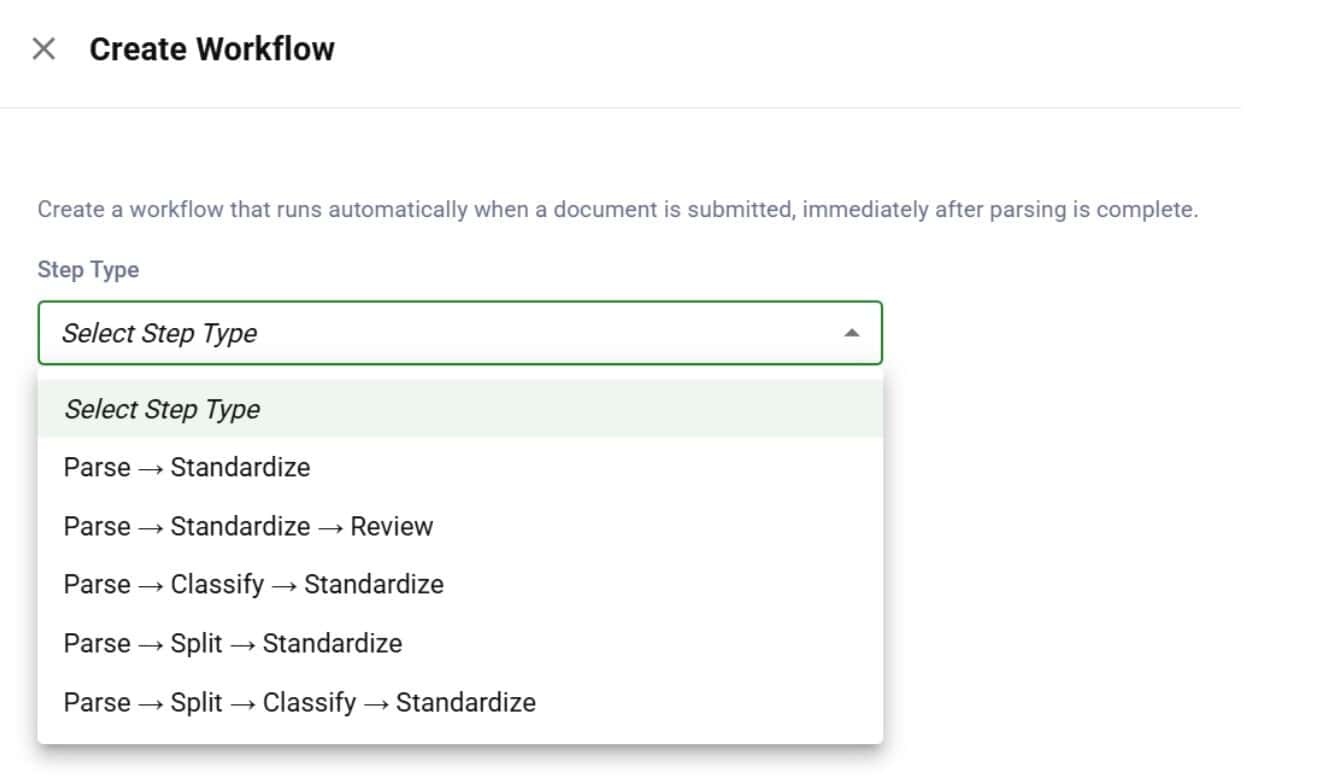Collapse the Step Type dropdown using its caret
The image size is (1333, 783).
851,333
